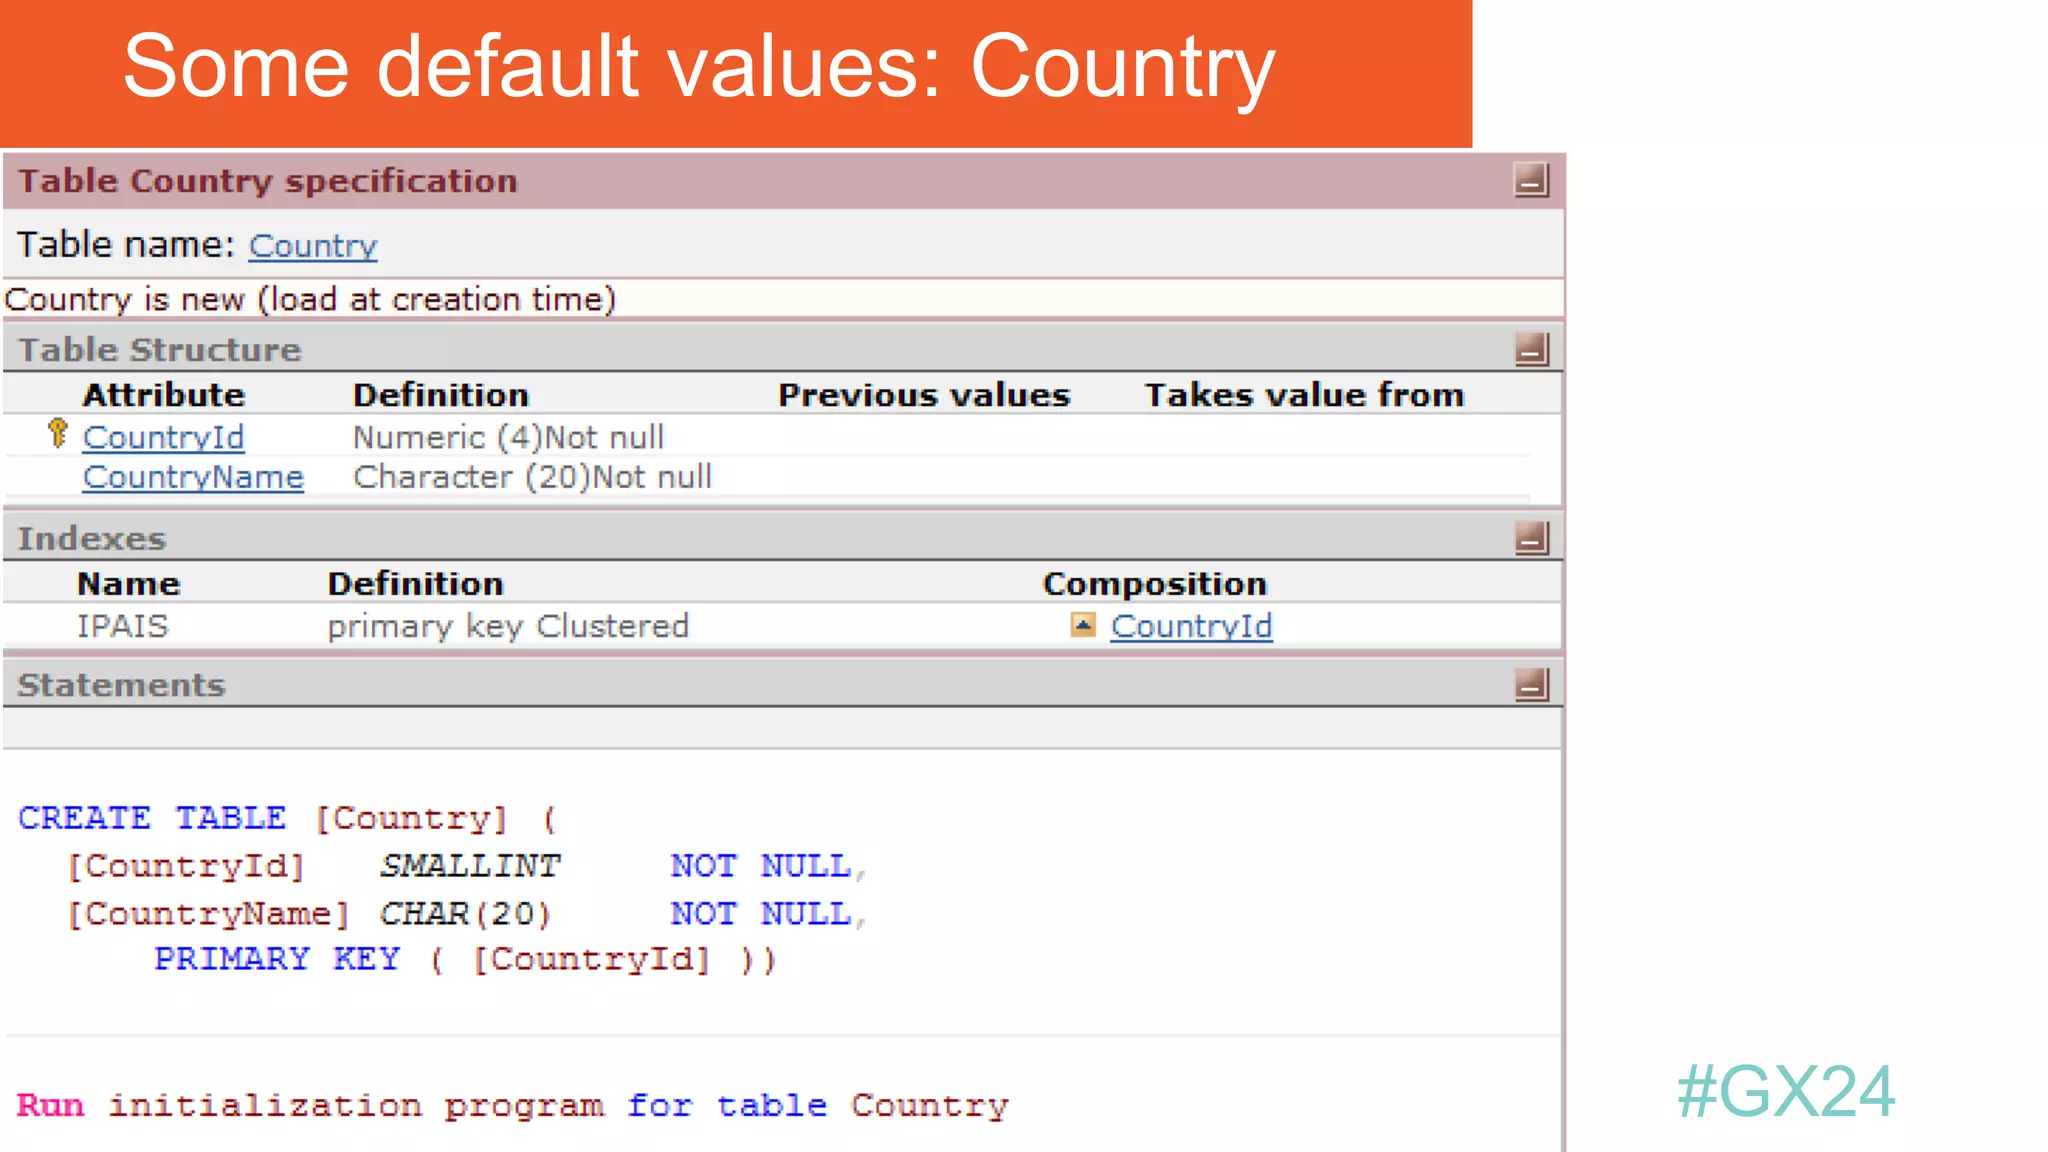Click the Some default values slide title
The image size is (2048, 1152).
click(698, 67)
